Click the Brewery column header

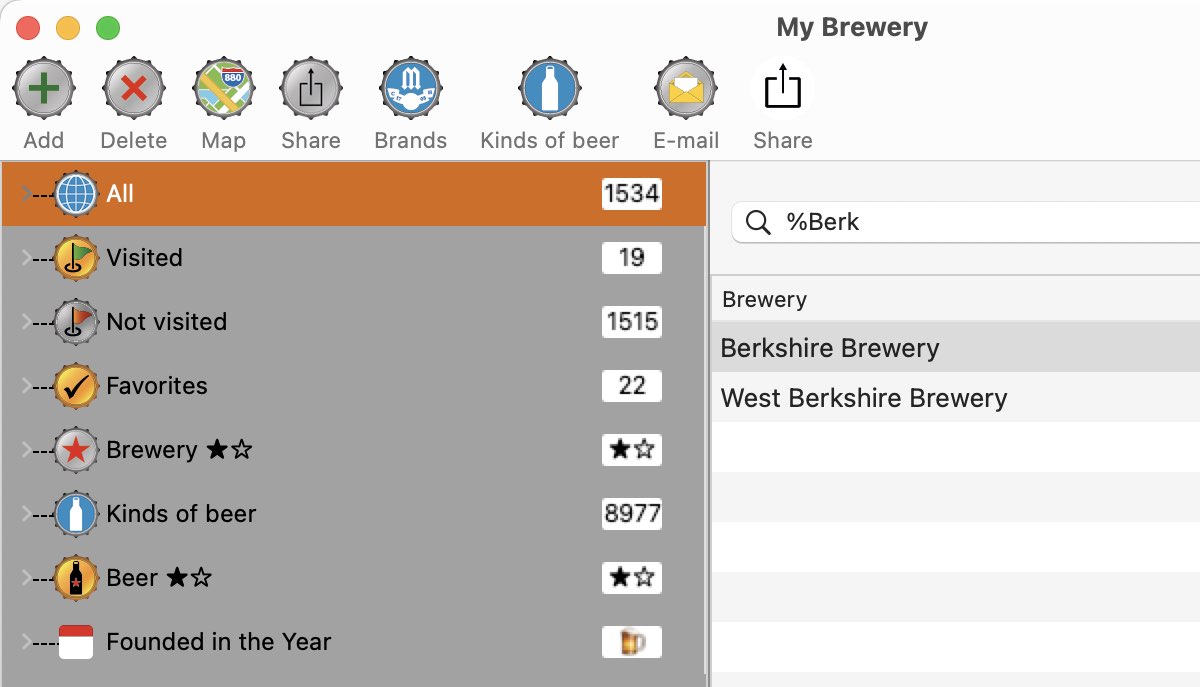764,299
